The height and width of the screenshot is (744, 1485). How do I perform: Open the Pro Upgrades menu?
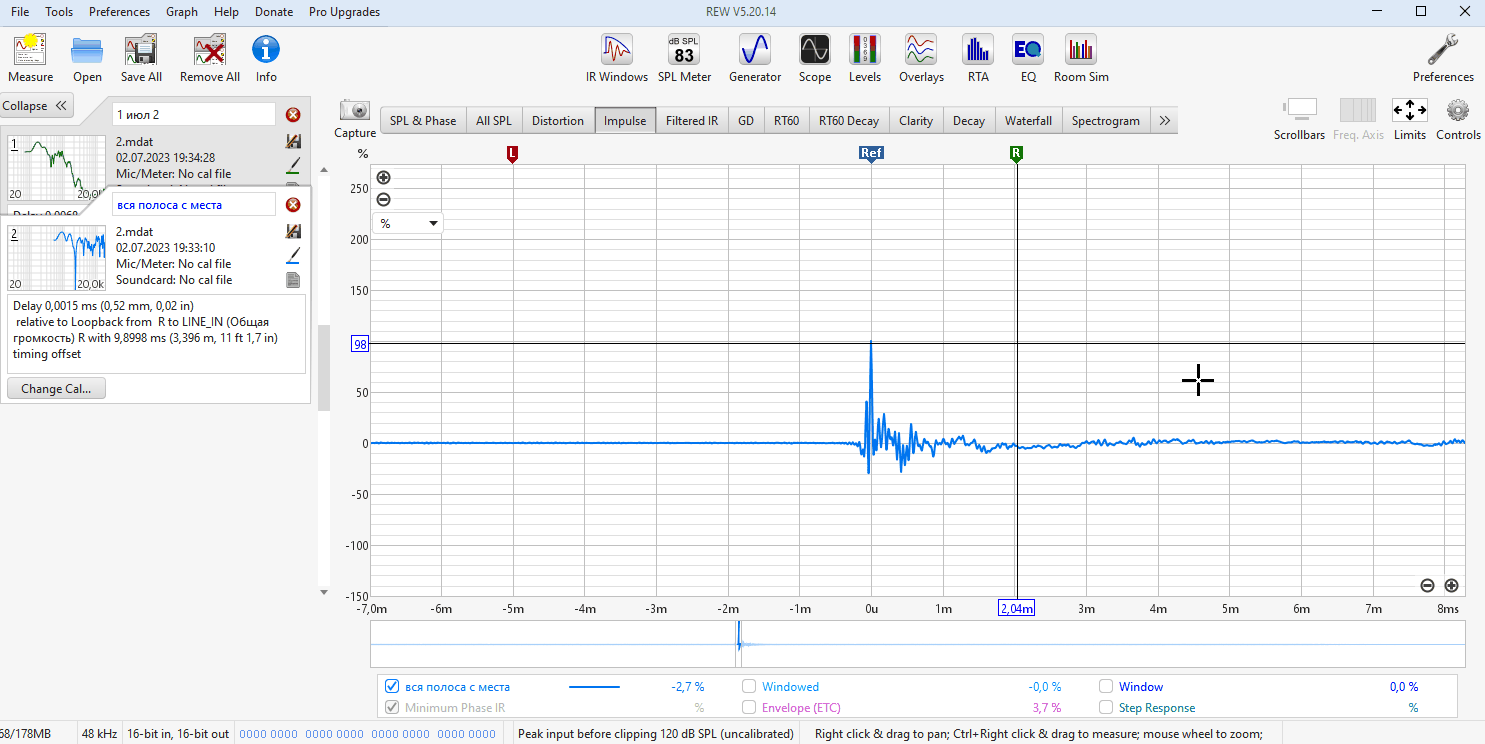[344, 12]
